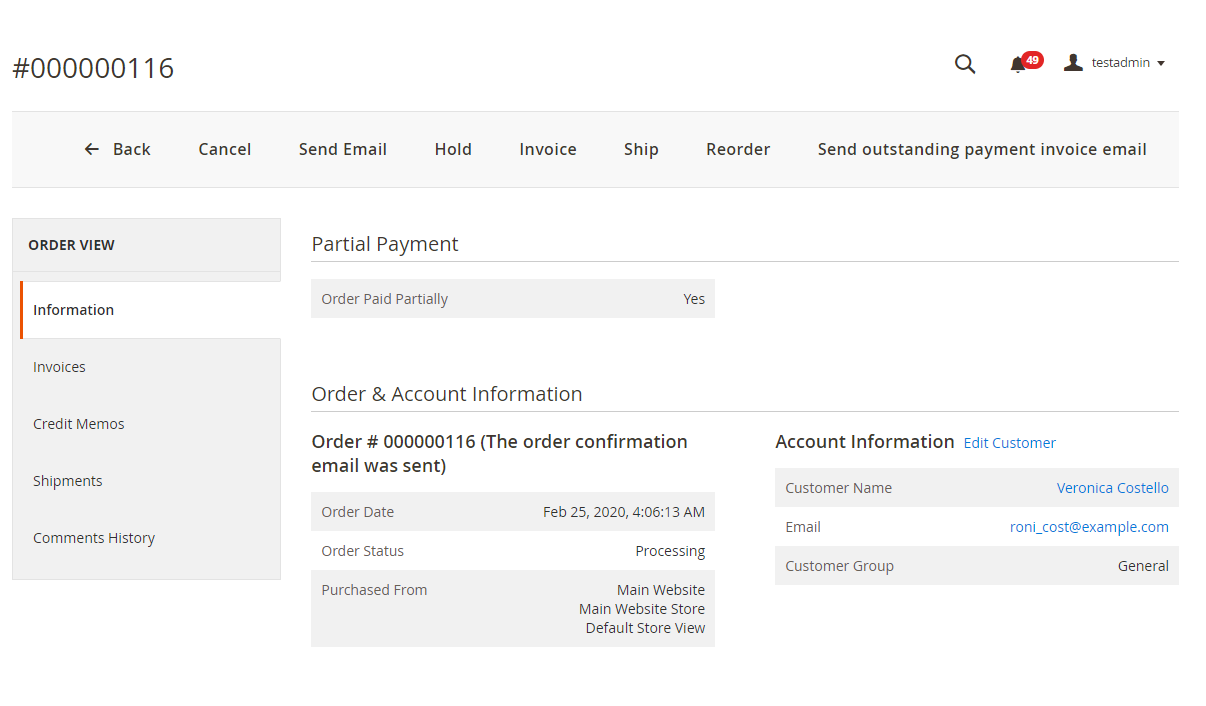
Task: Create an Invoice for the order
Action: pyautogui.click(x=547, y=149)
